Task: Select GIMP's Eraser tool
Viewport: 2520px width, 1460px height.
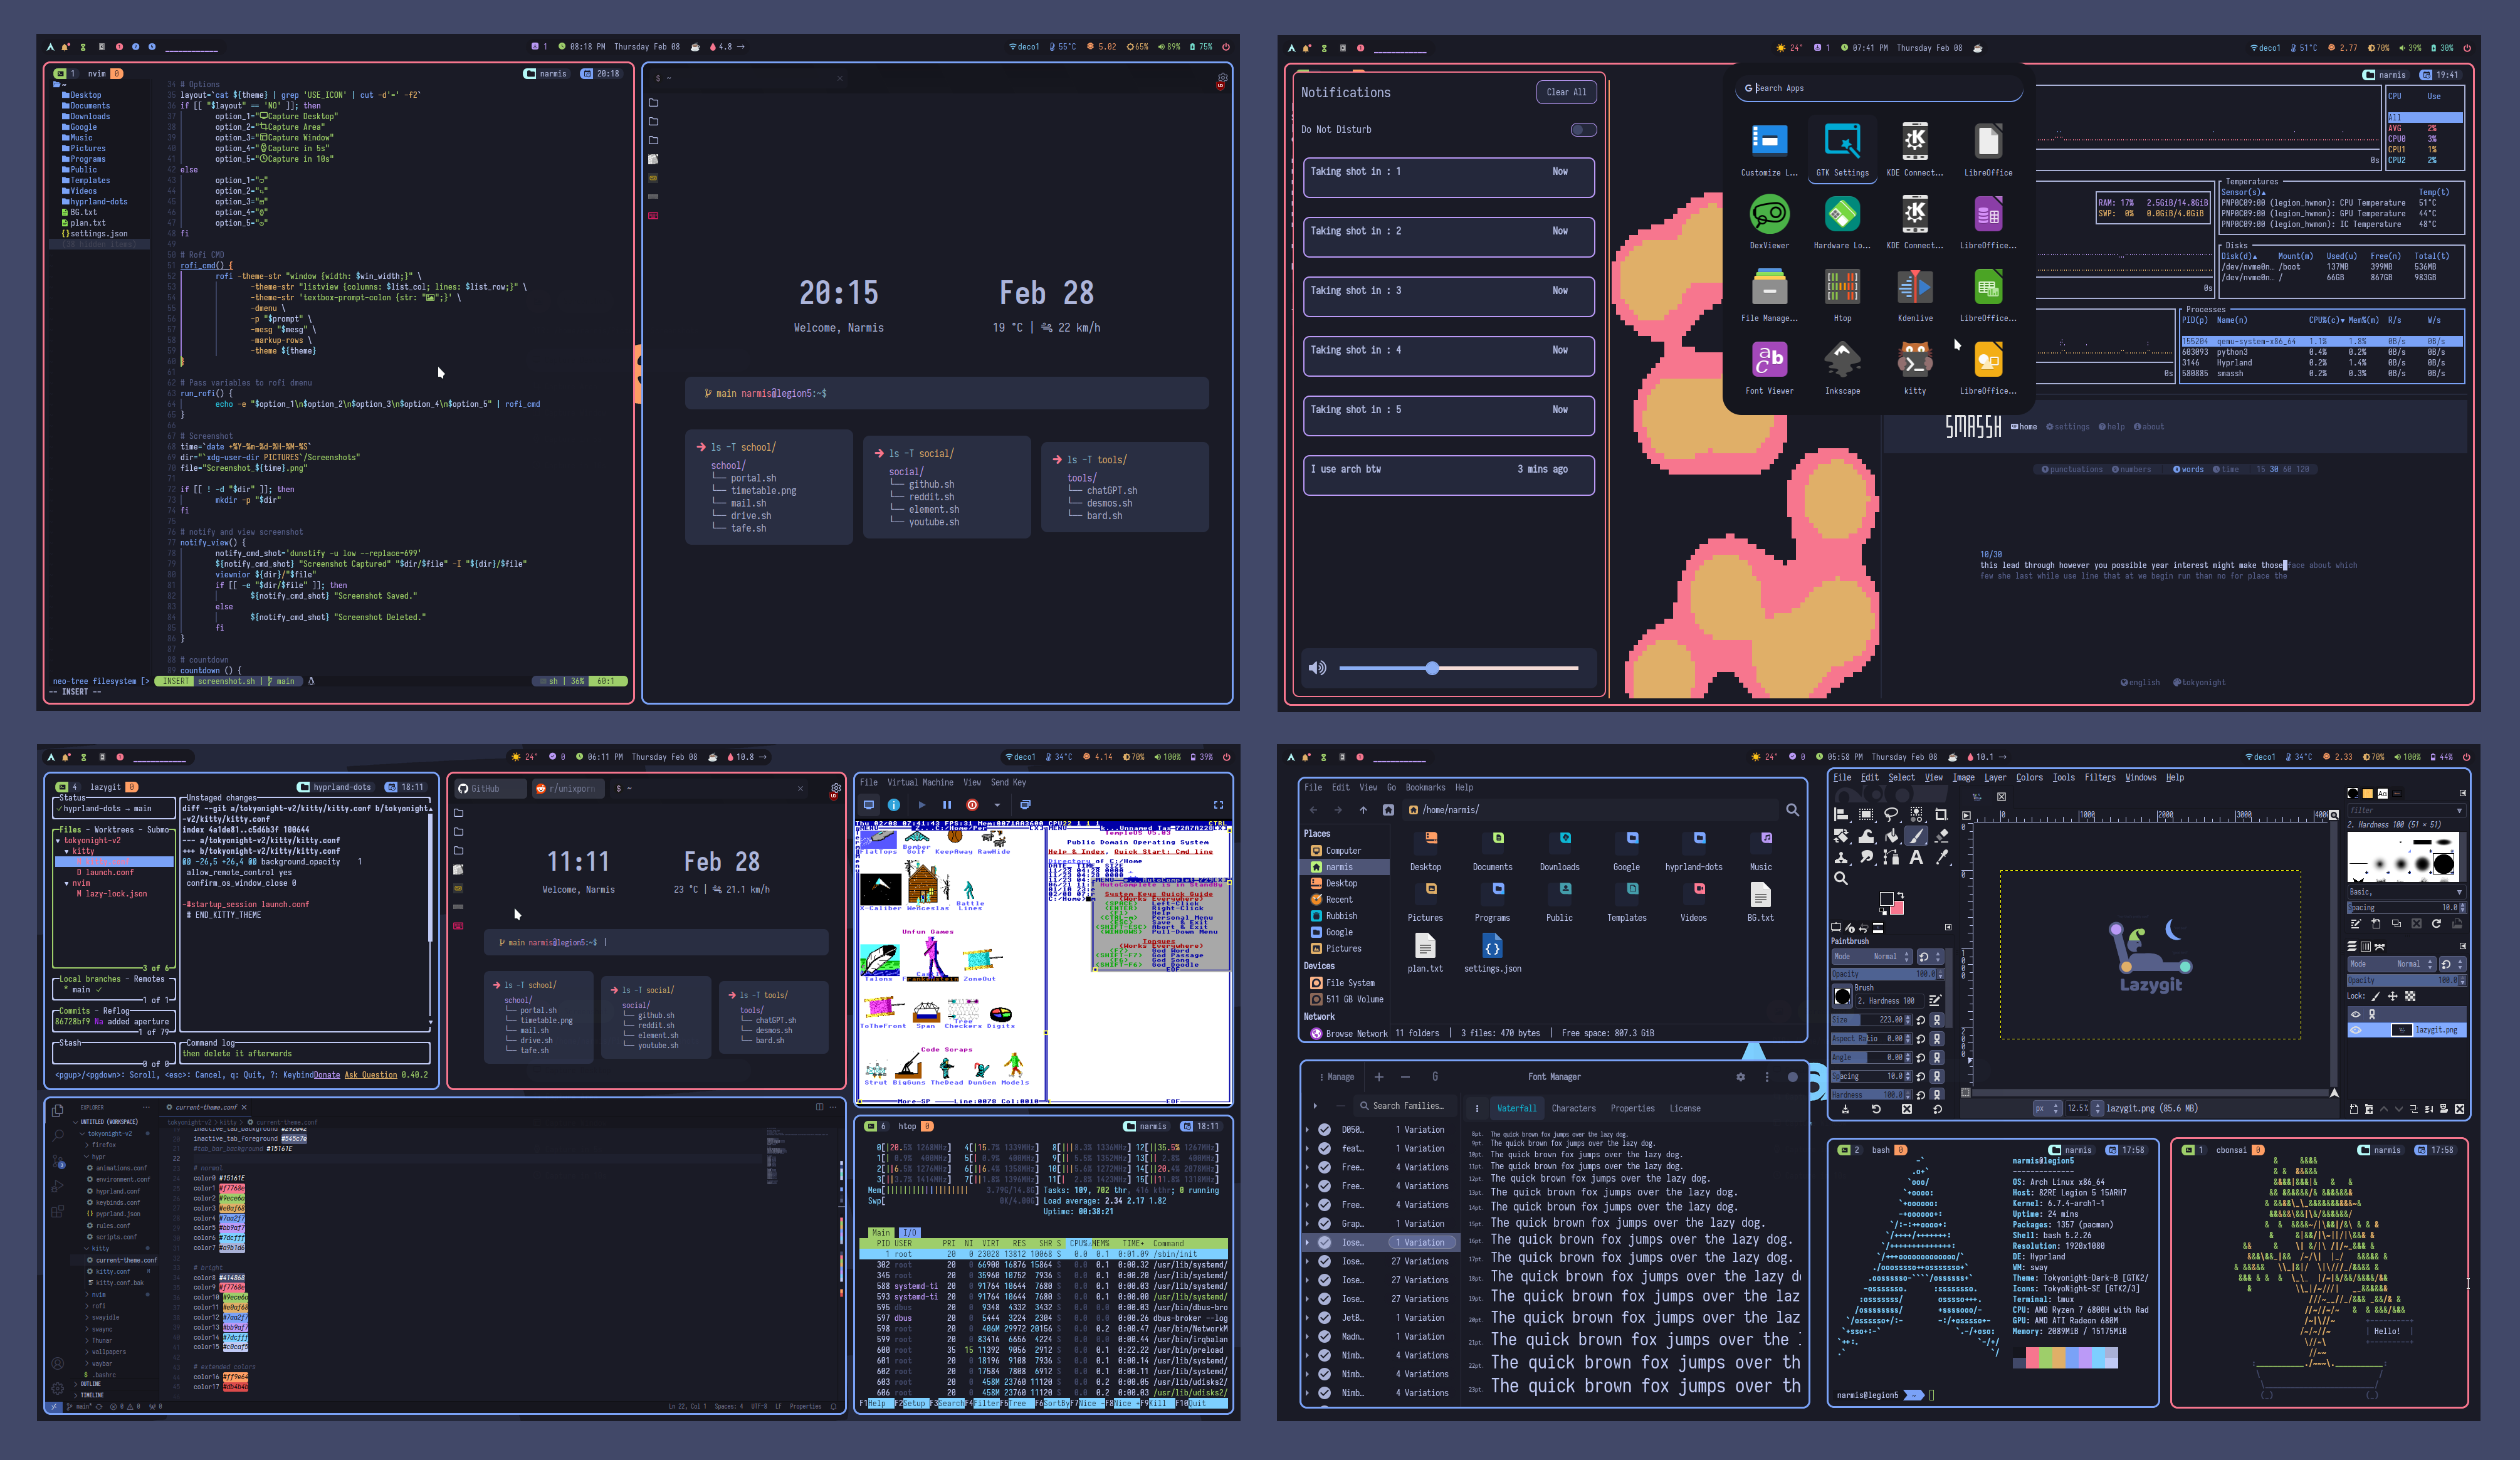Action: click(1941, 836)
